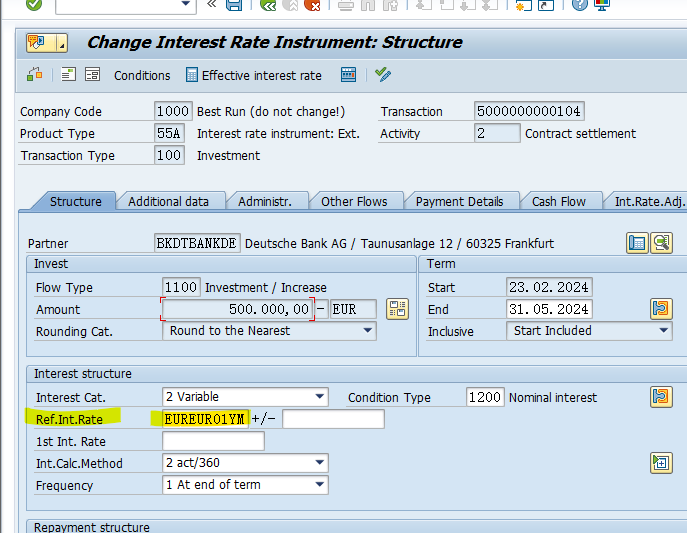This screenshot has width=687, height=533.
Task: Open the Rounding Cat. dropdown
Action: click(x=367, y=331)
